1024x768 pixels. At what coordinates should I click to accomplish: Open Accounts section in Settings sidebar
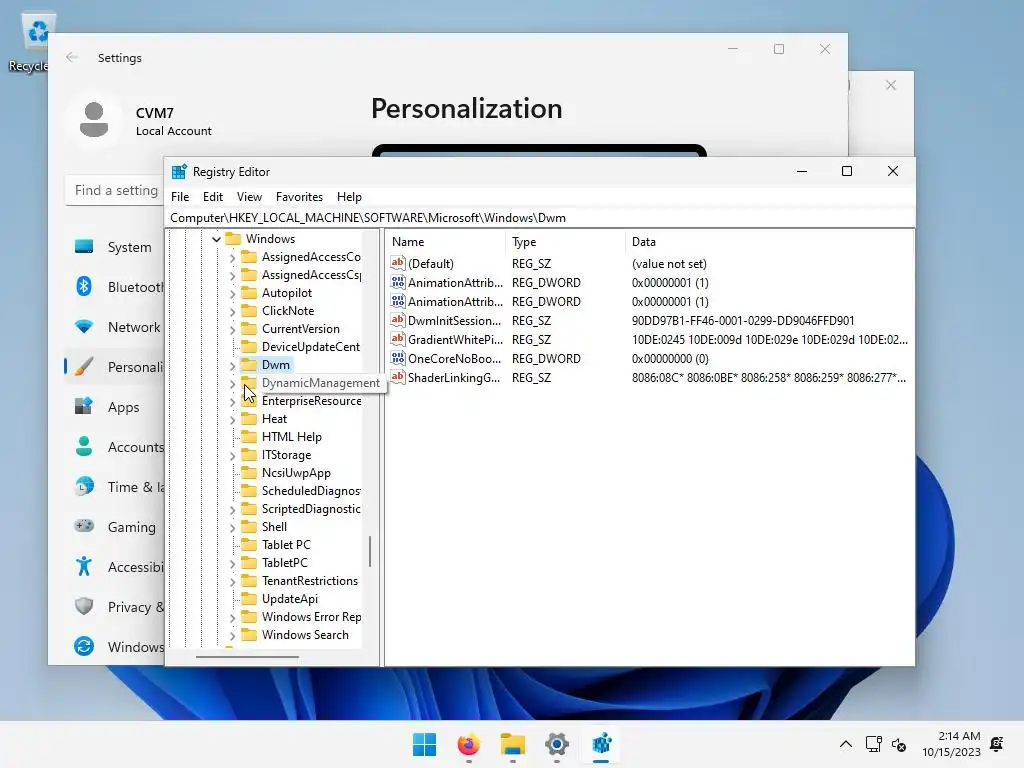point(114,447)
